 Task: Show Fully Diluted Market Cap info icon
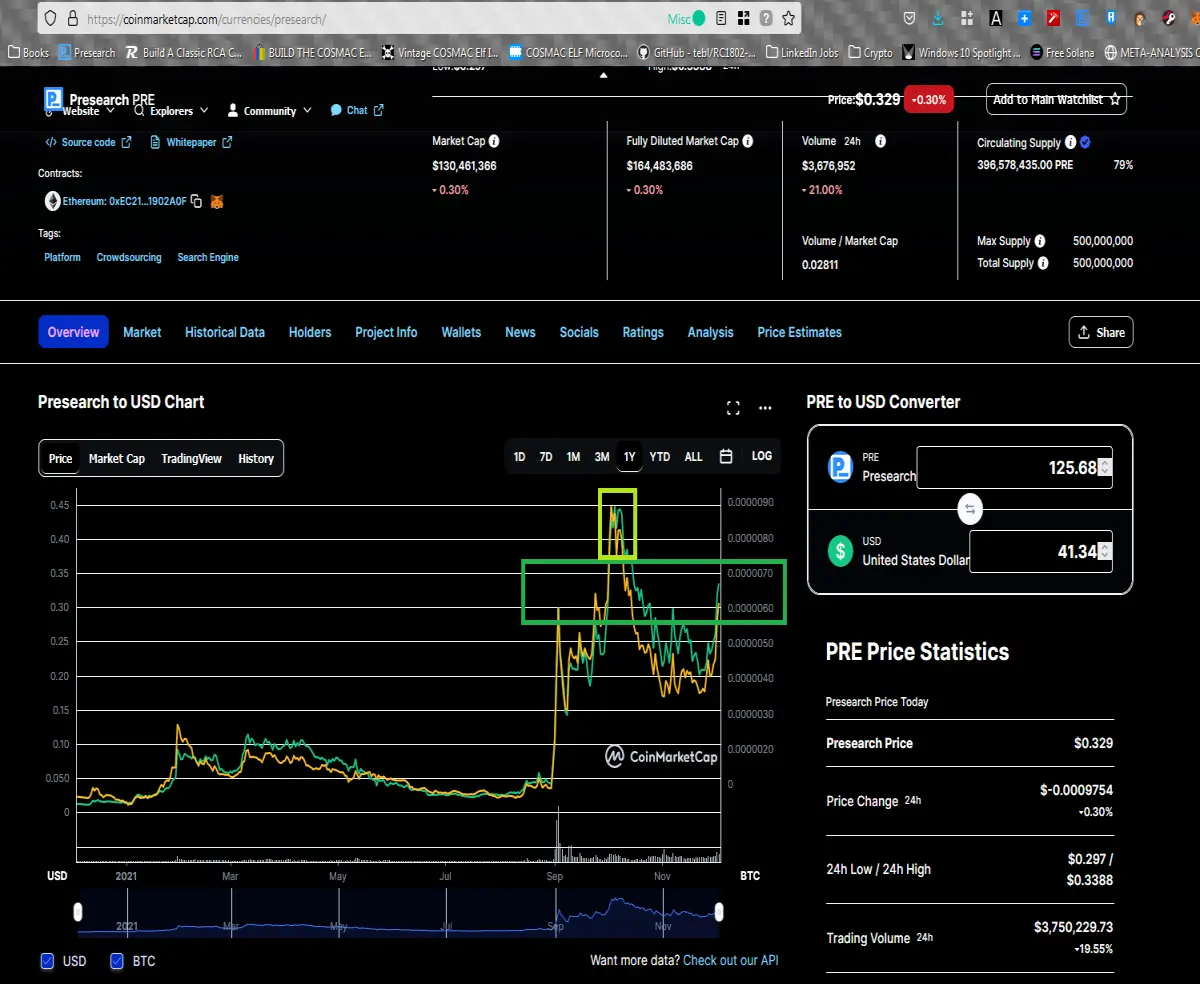(748, 142)
